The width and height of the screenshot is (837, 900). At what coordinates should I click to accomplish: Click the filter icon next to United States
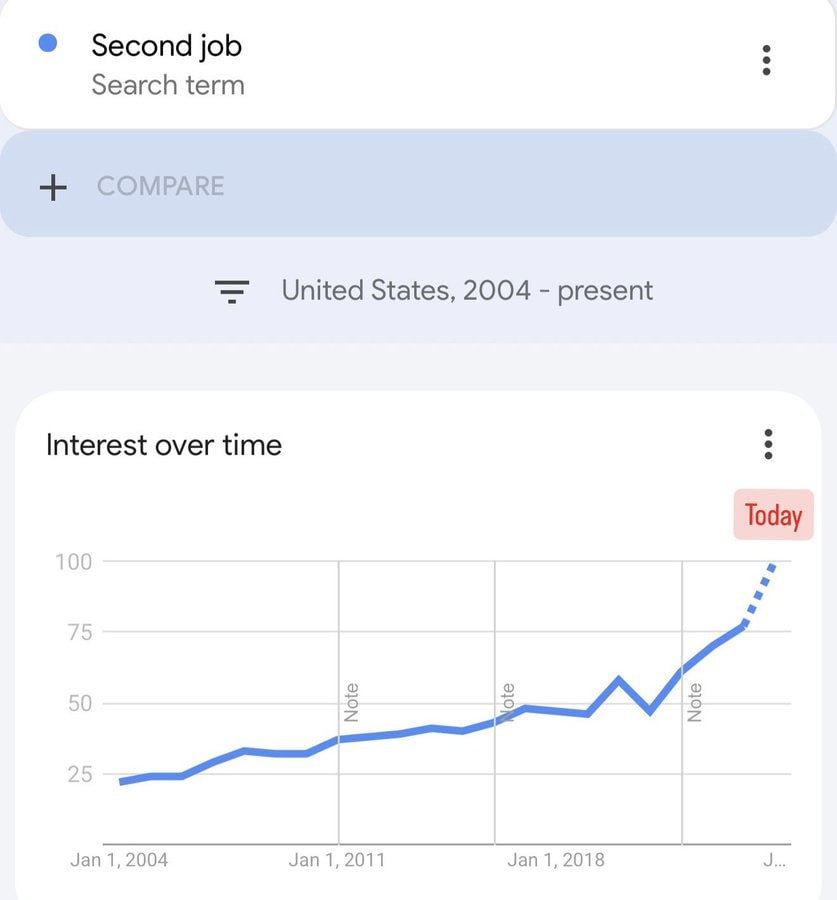tap(232, 290)
